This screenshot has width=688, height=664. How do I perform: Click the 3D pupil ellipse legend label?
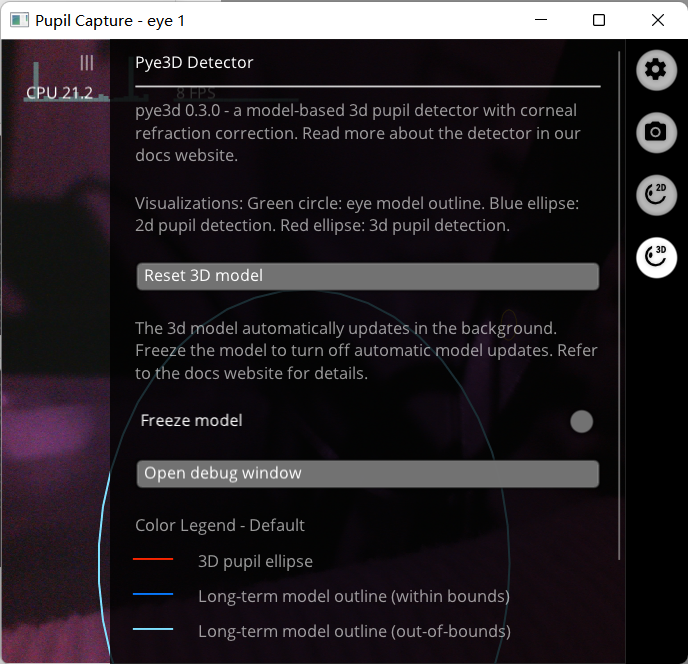tap(255, 561)
